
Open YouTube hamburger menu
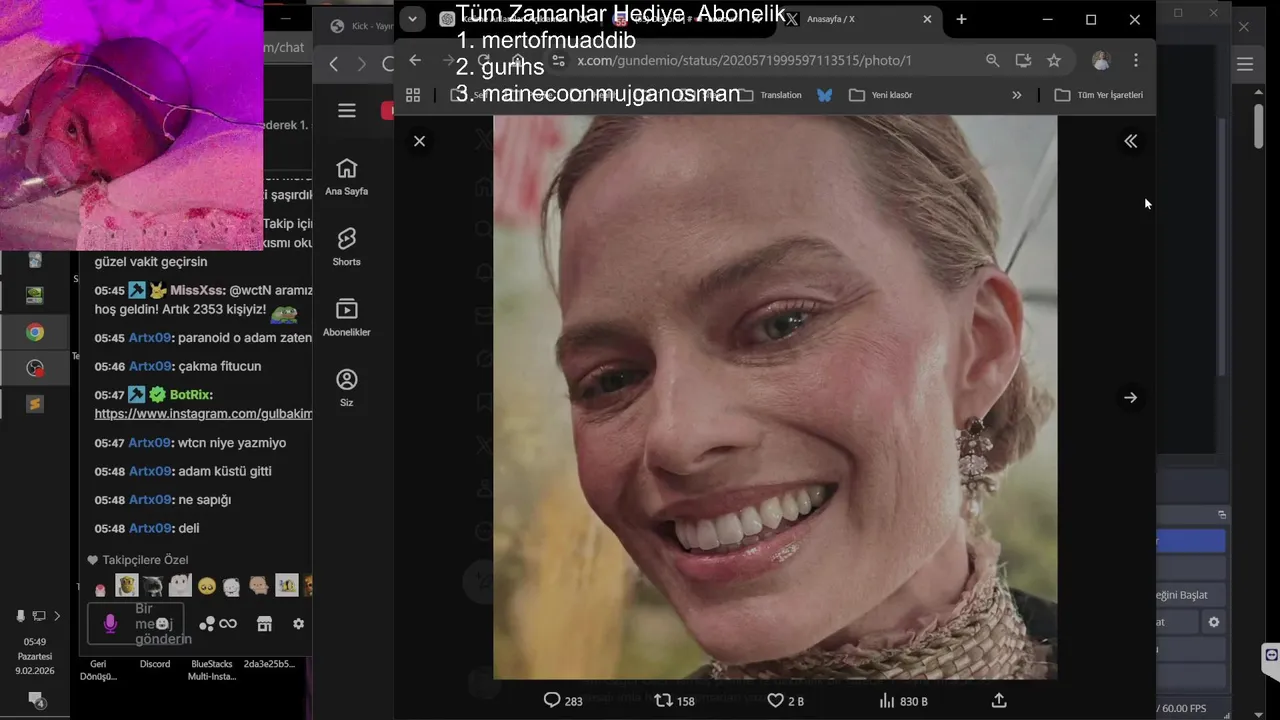click(347, 110)
